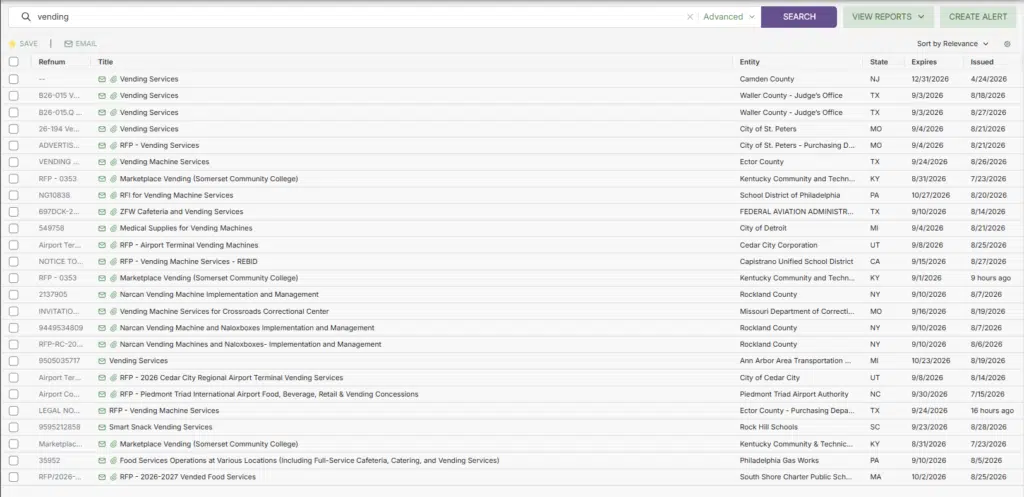Screen dimensions: 1024x497
Task: Check the City of Detroit row checkbox
Action: [x=14, y=229]
